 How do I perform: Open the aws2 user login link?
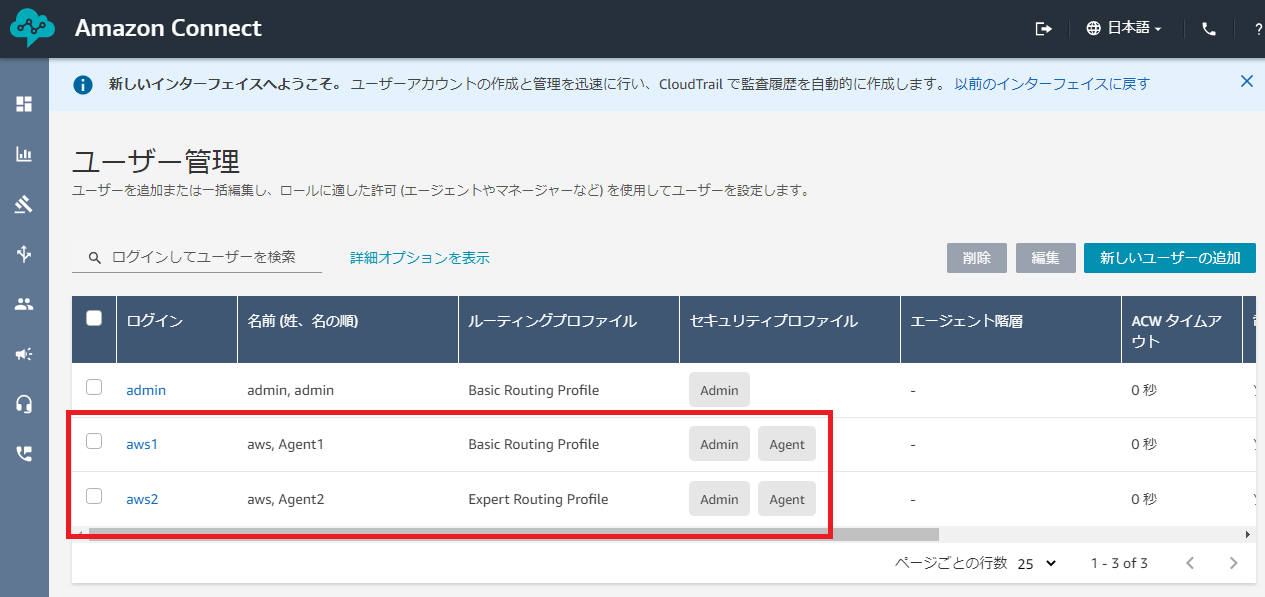point(142,499)
